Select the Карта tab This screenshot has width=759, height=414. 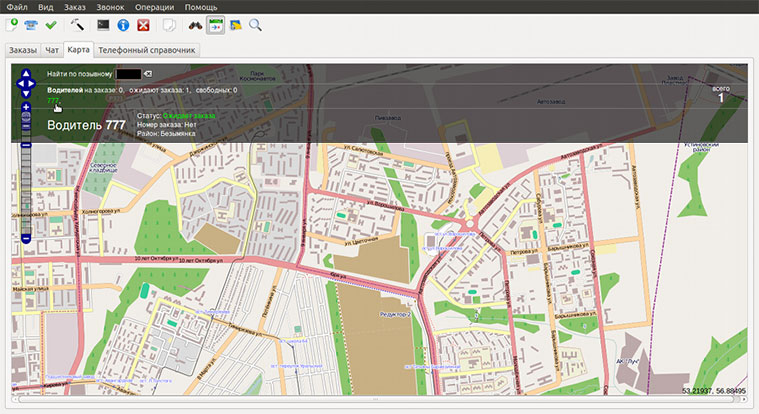coord(78,49)
